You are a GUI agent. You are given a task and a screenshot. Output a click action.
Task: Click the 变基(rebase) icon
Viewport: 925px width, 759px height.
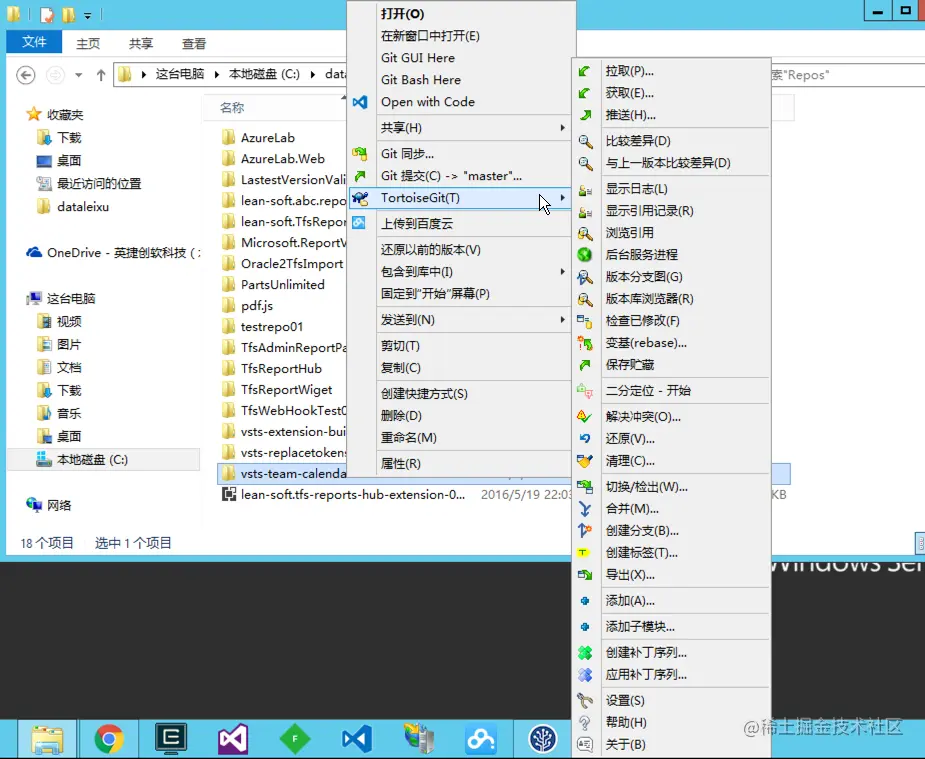pos(585,343)
